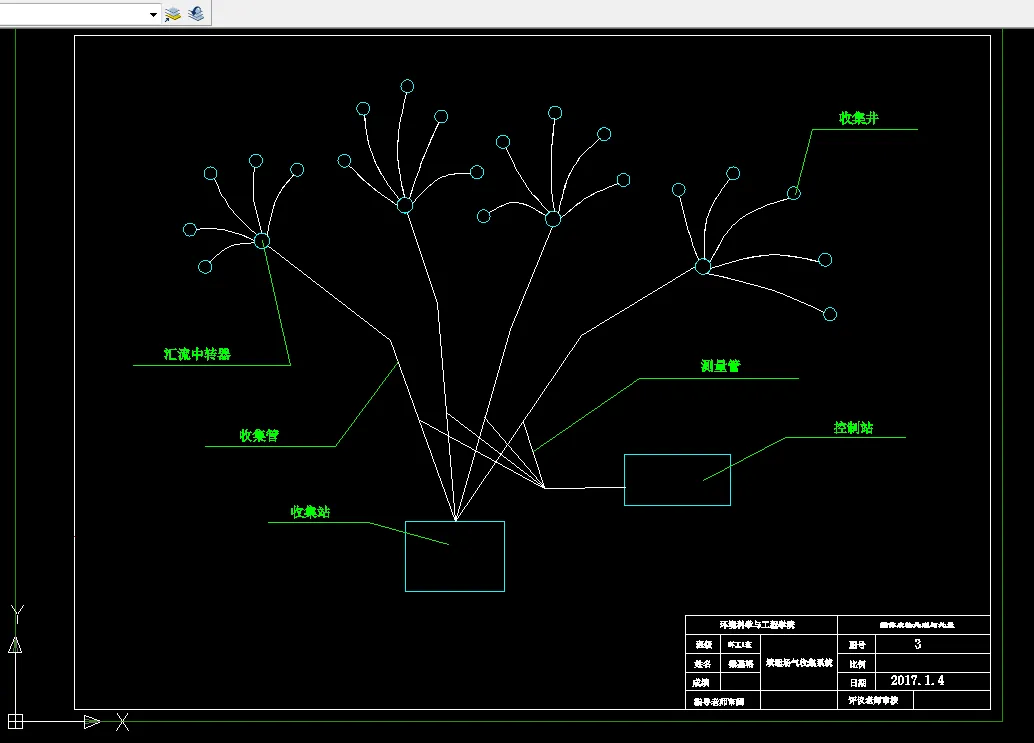
Task: Select the 收集管 label text
Action: (x=259, y=436)
